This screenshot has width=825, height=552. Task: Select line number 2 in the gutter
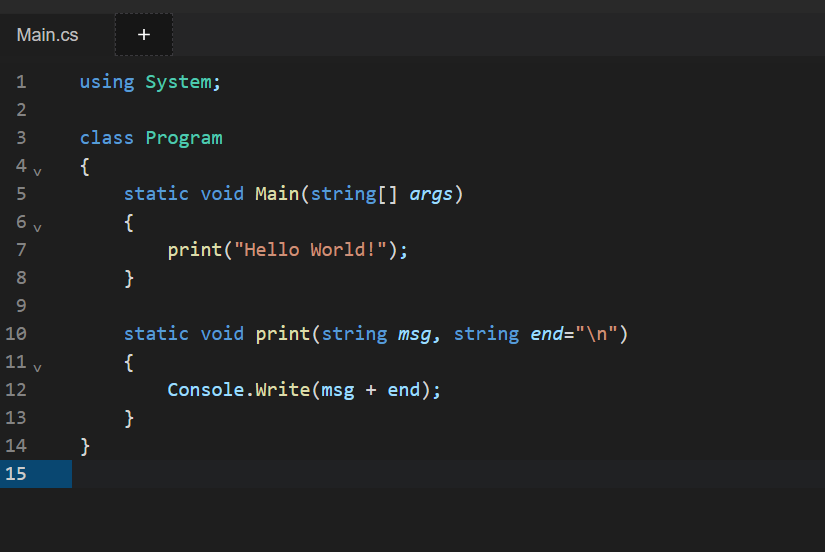coord(21,110)
